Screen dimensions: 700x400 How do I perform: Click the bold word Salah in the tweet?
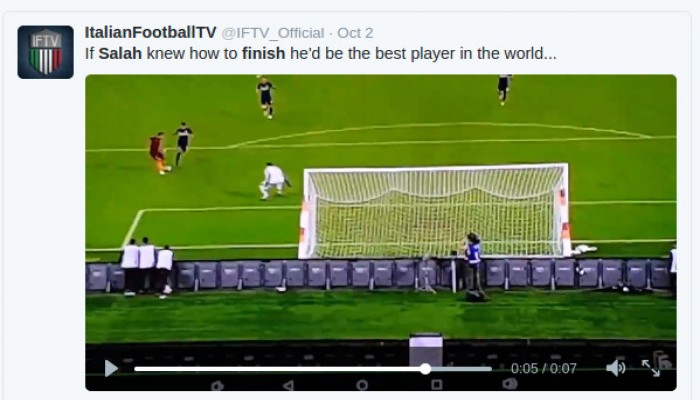pyautogui.click(x=120, y=54)
